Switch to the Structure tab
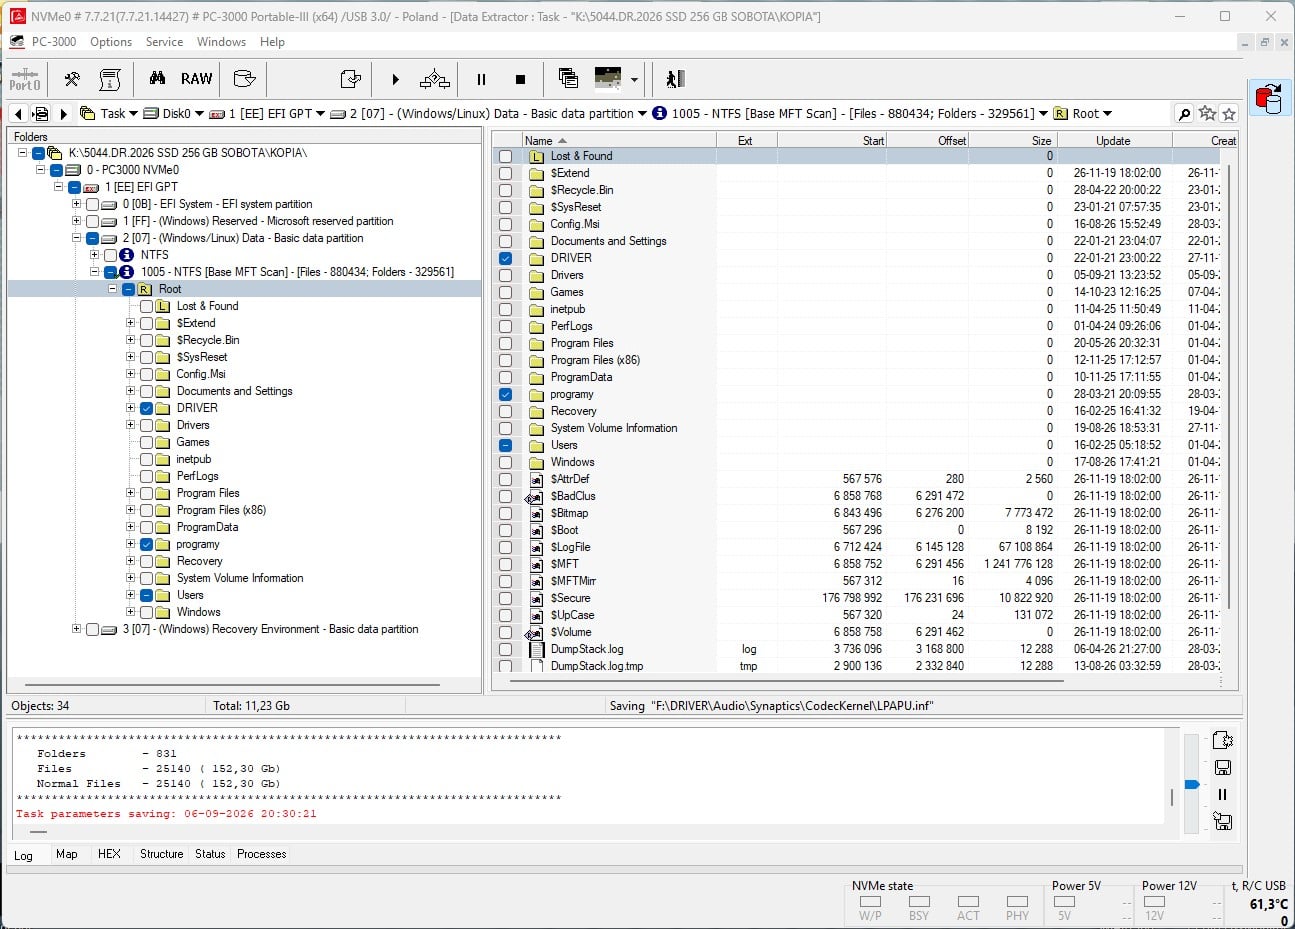 pyautogui.click(x=162, y=854)
